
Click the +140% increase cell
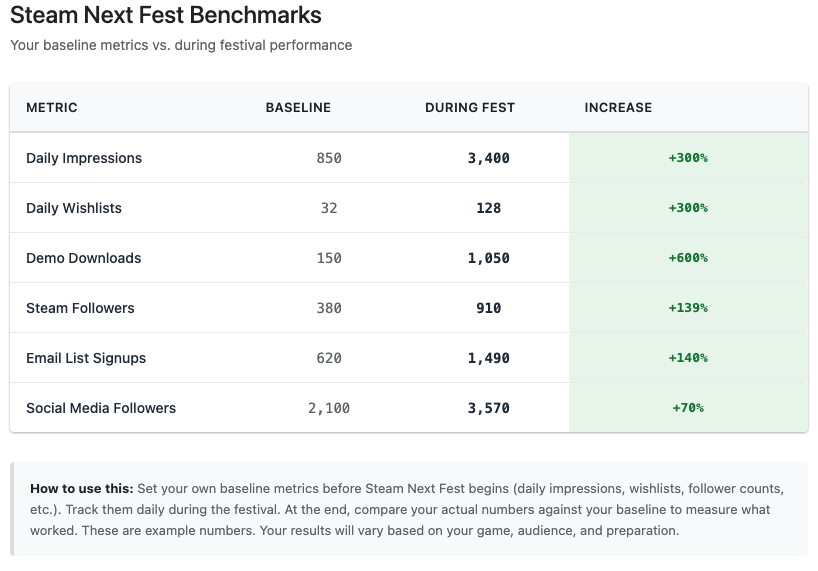coord(688,358)
